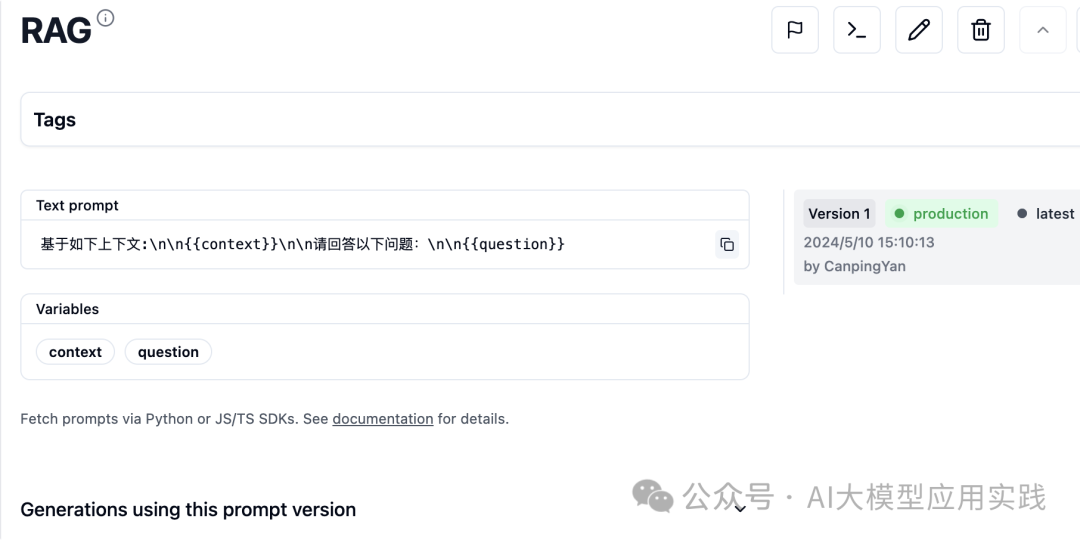
Task: Click the info icon next to RAG
Action: point(105,18)
